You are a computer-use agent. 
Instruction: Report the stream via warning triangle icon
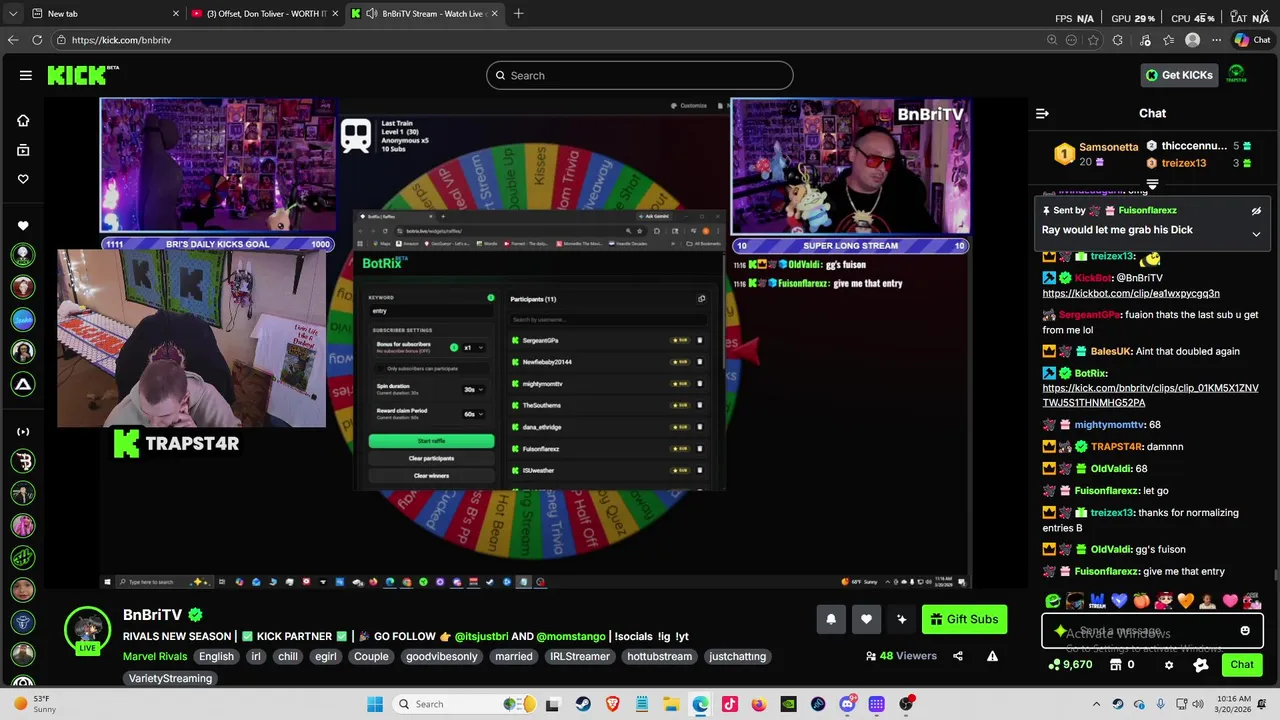[x=992, y=656]
